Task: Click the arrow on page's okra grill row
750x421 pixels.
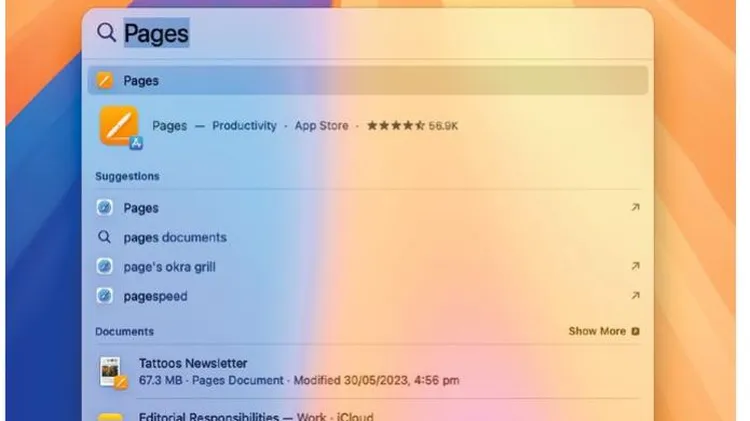Action: (x=635, y=266)
